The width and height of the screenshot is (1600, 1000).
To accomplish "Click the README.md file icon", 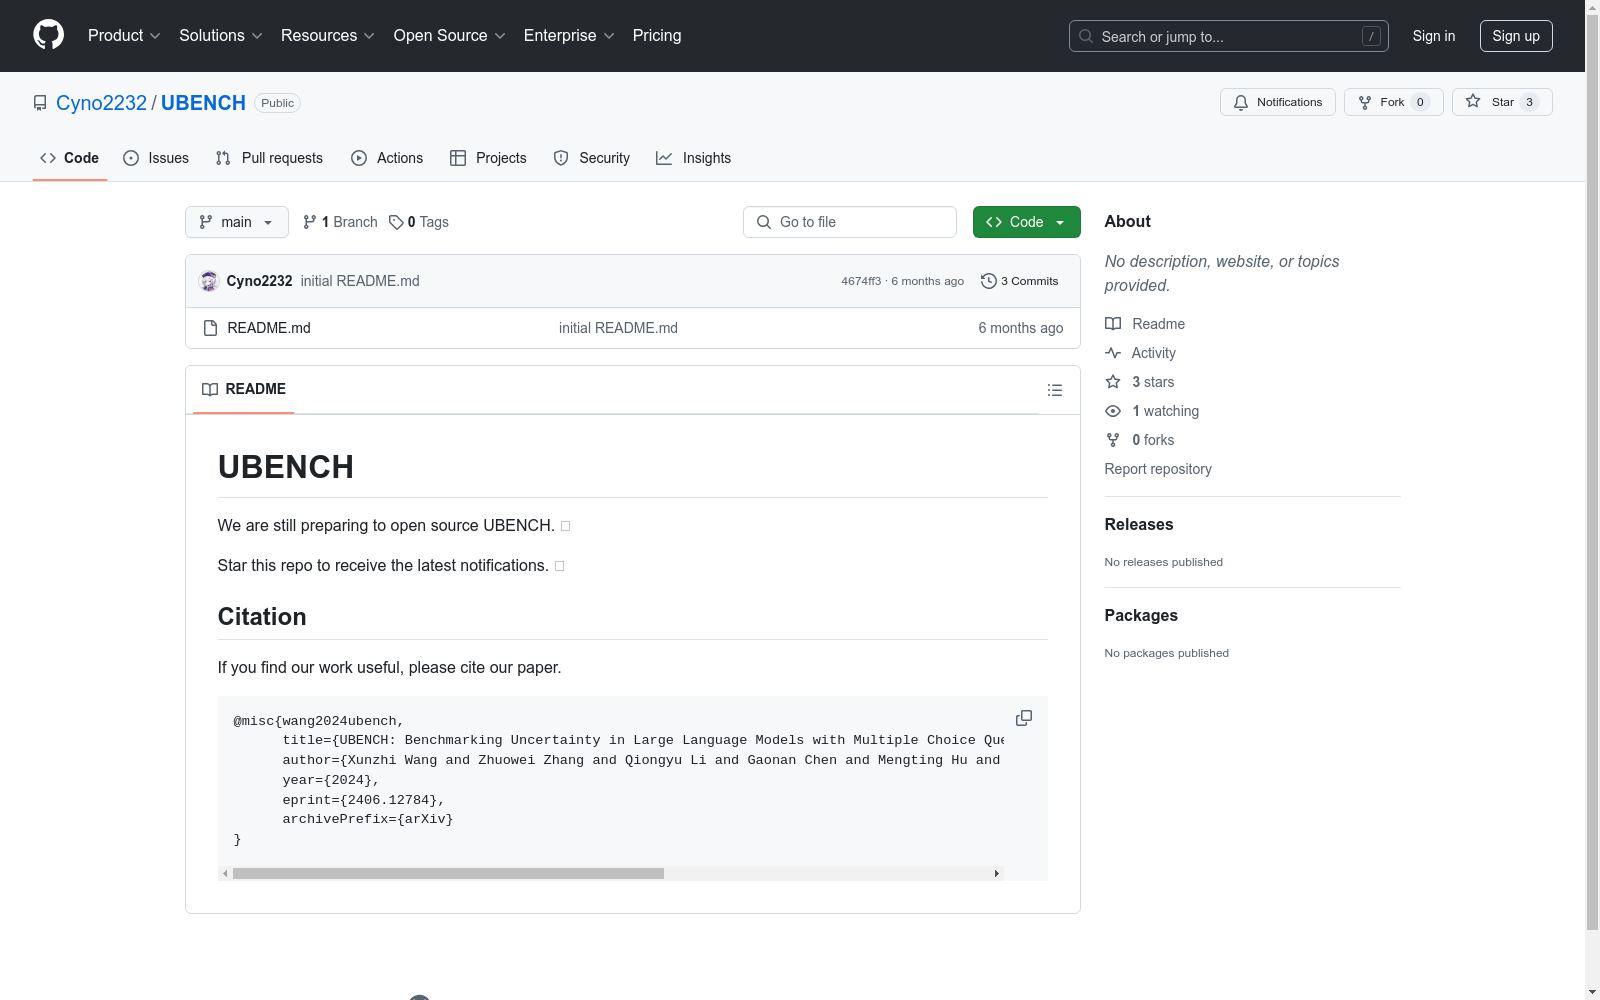I will (210, 328).
